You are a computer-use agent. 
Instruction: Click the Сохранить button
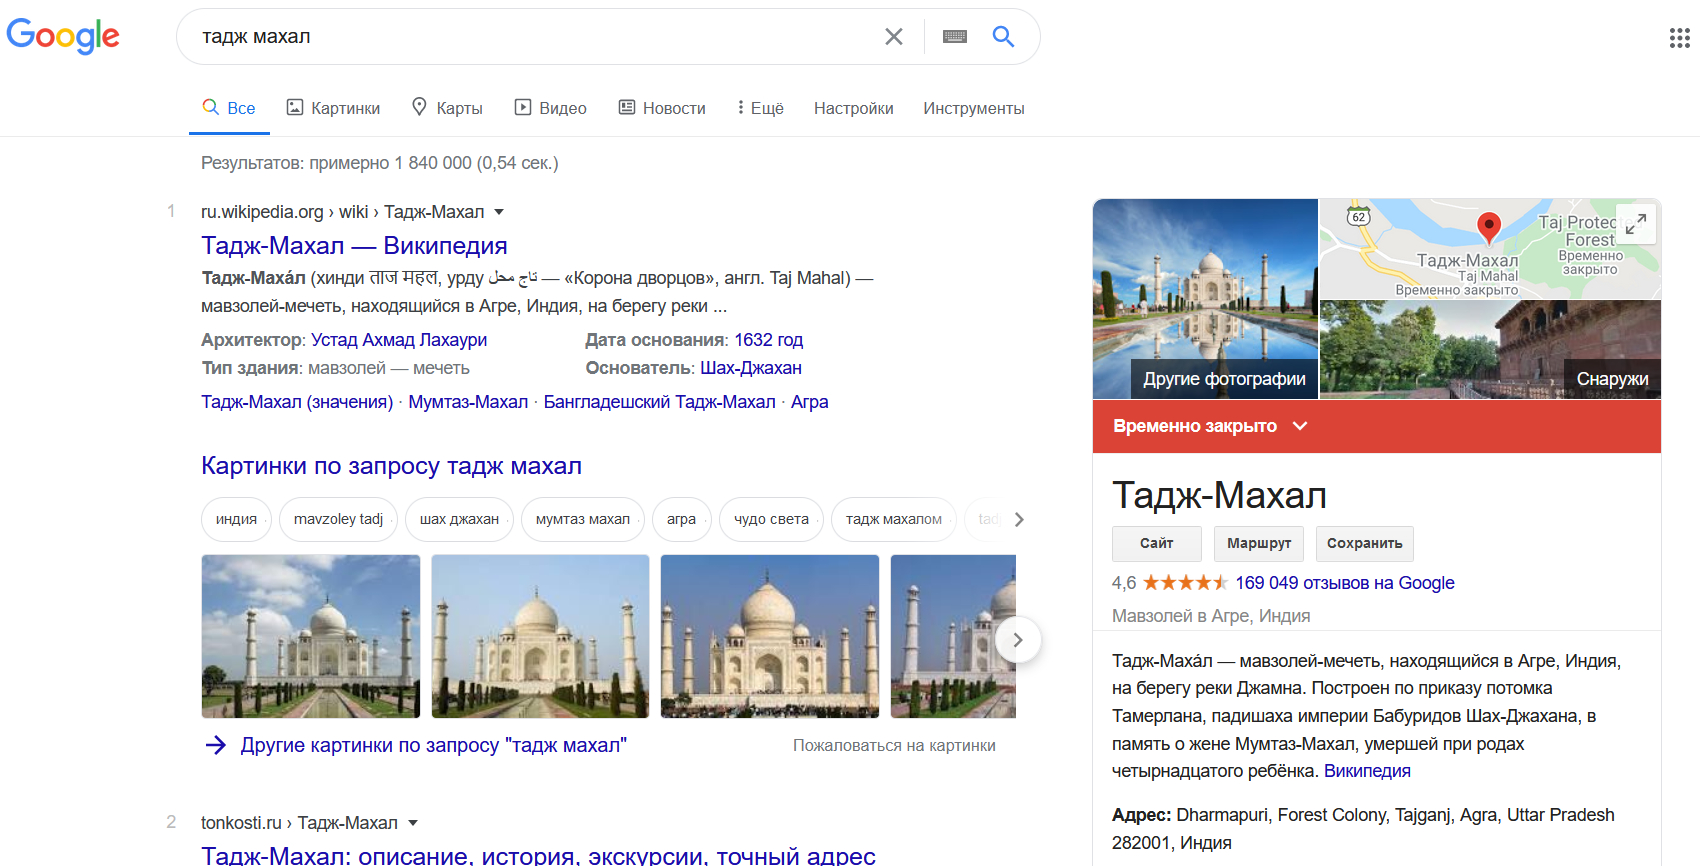1365,543
